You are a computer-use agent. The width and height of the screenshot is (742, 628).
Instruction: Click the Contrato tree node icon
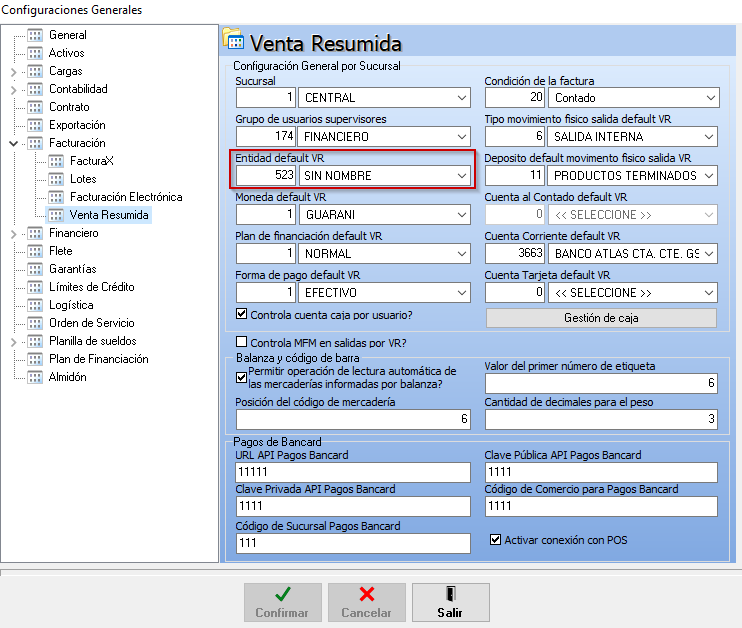click(x=35, y=107)
